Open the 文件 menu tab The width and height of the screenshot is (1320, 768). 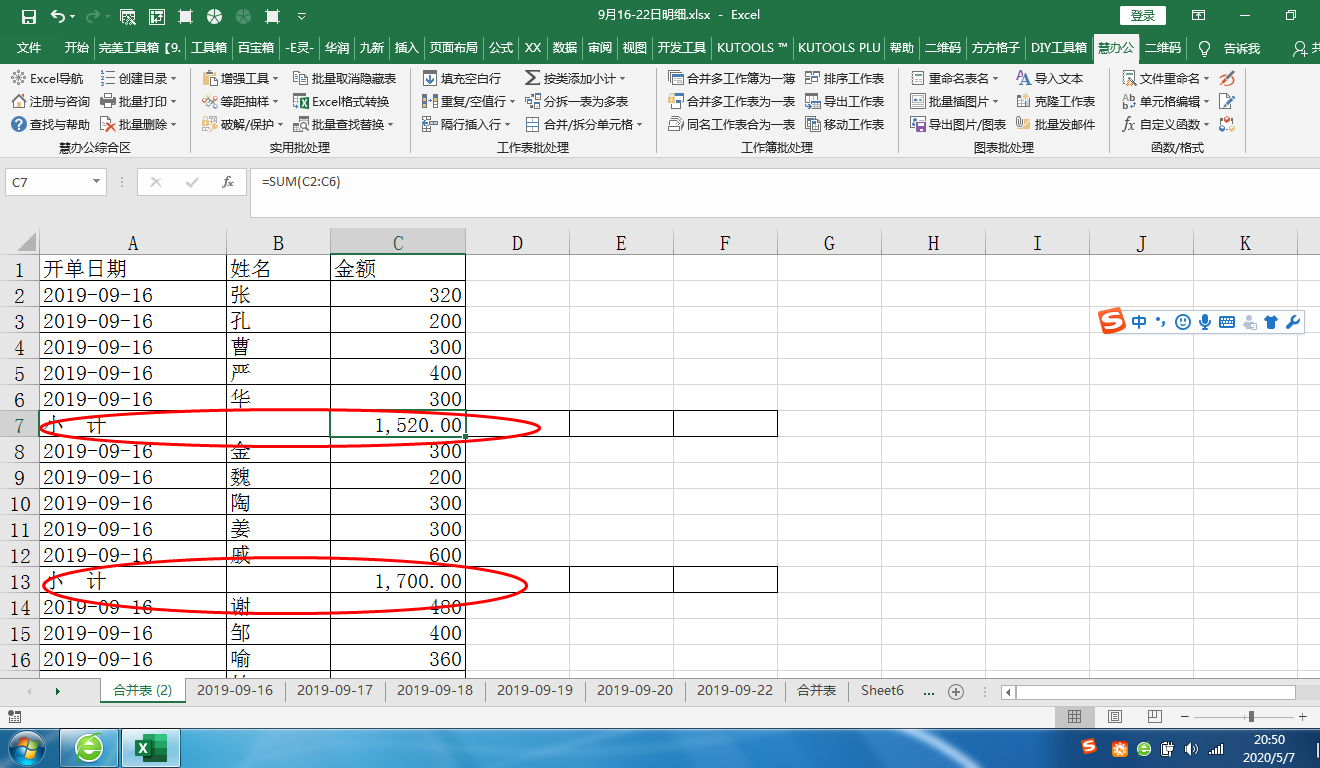(29, 48)
